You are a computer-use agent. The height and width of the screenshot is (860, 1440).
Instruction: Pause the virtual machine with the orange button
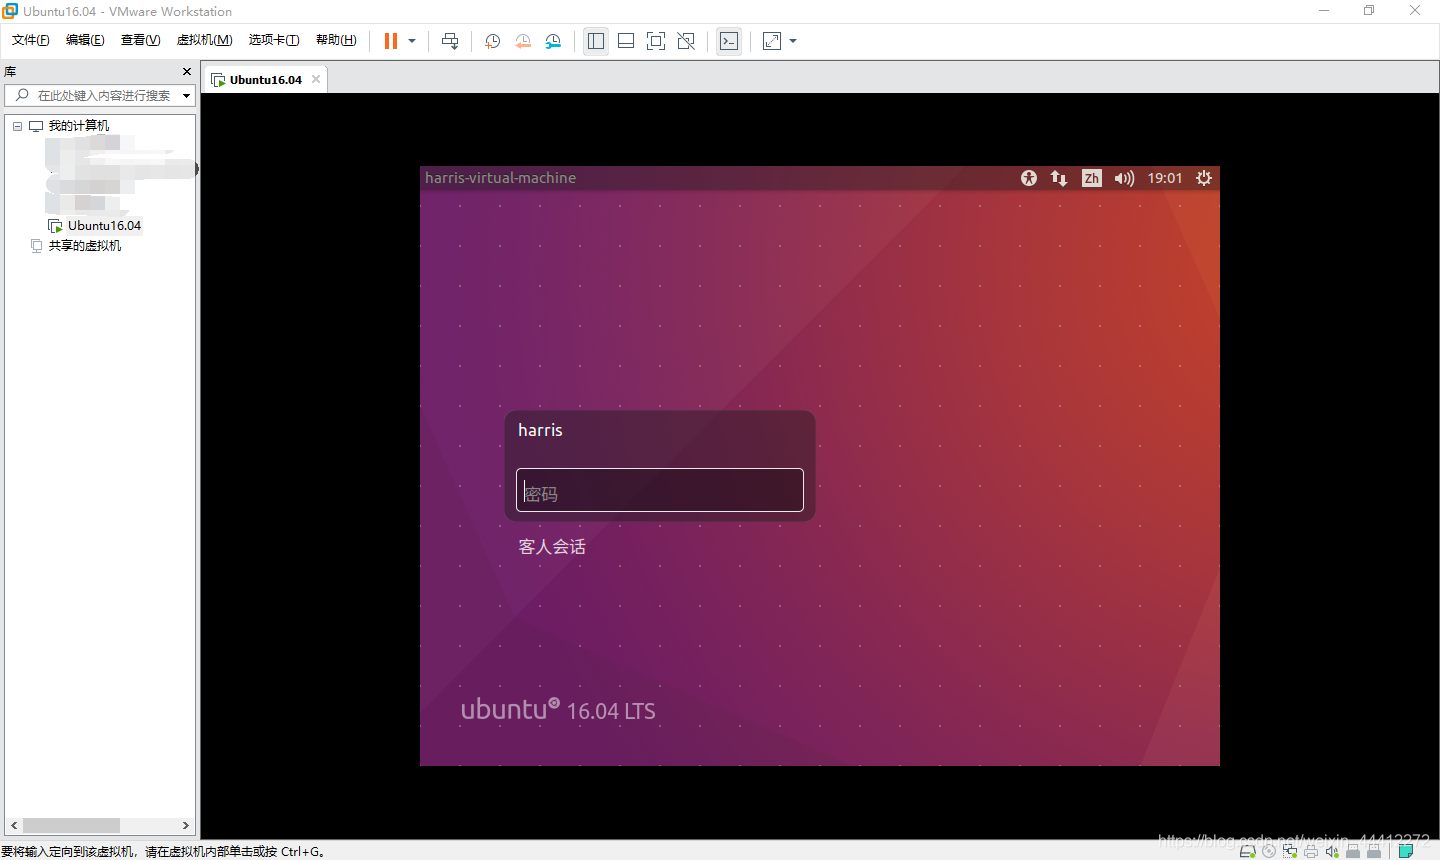pos(391,41)
